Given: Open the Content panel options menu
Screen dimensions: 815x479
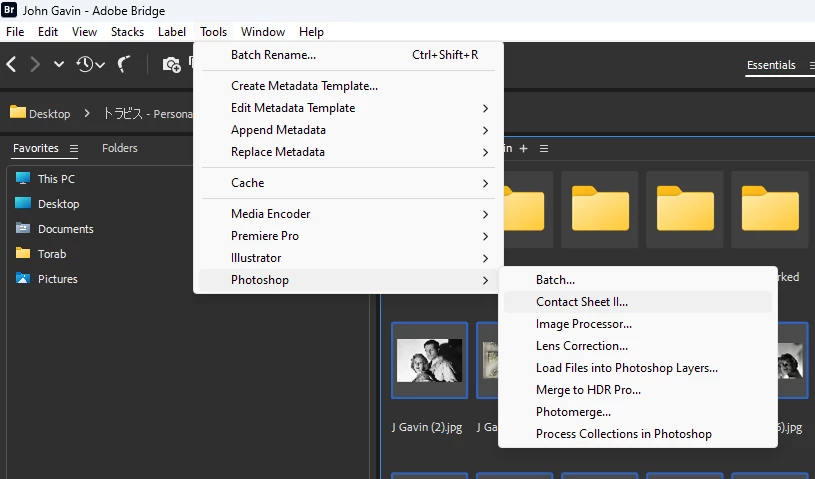Looking at the screenshot, I should click(544, 149).
